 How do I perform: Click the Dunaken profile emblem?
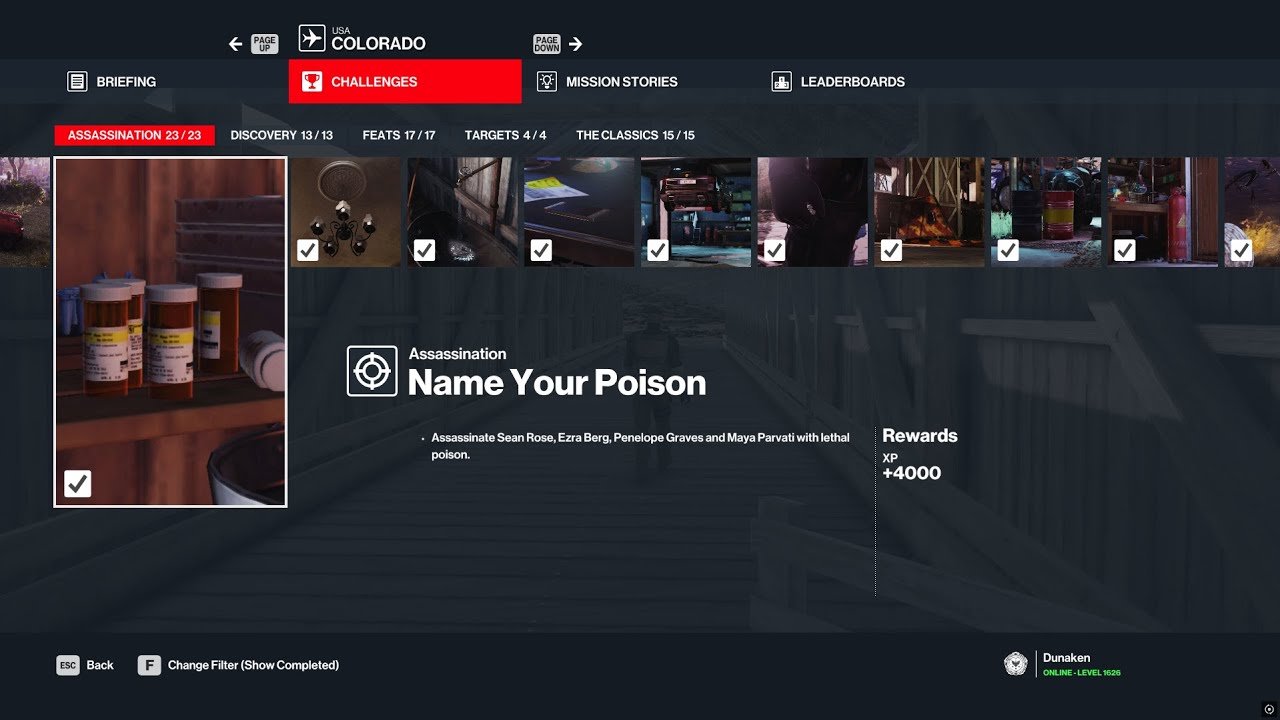click(1015, 664)
